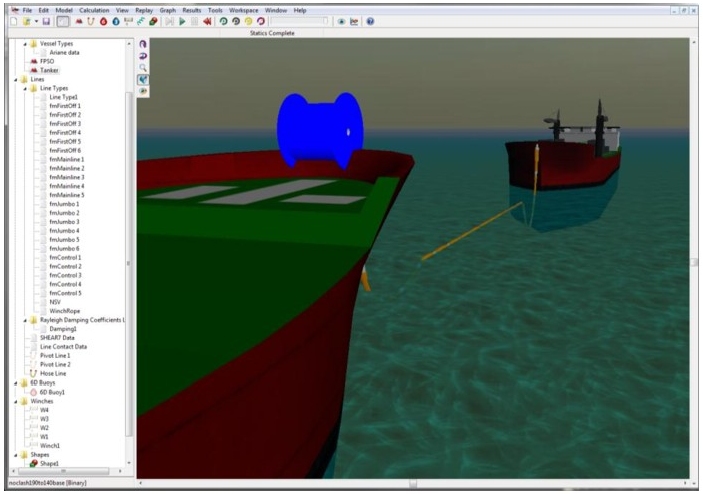Select the new Line tool icon
Screen dimensions: 703x494
point(91,22)
